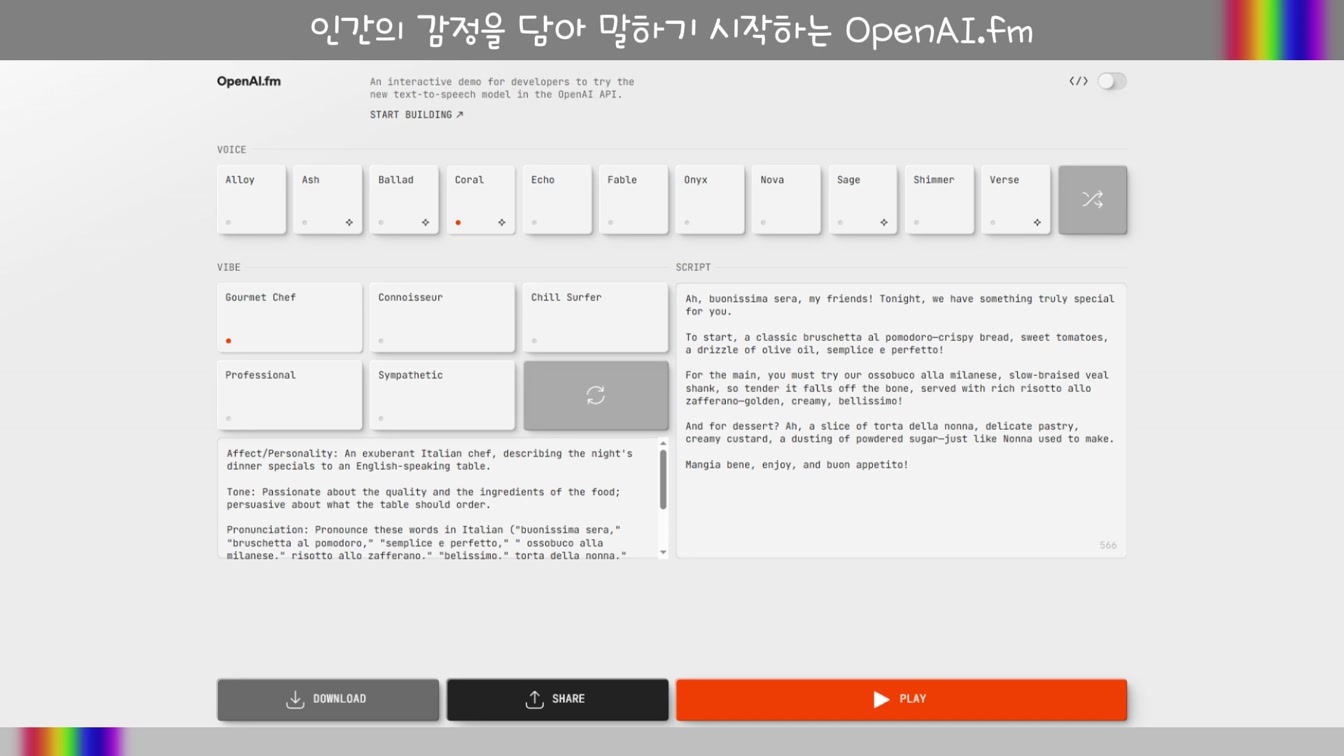Click the interactive demo description text
1344x756 pixels.
[502, 88]
